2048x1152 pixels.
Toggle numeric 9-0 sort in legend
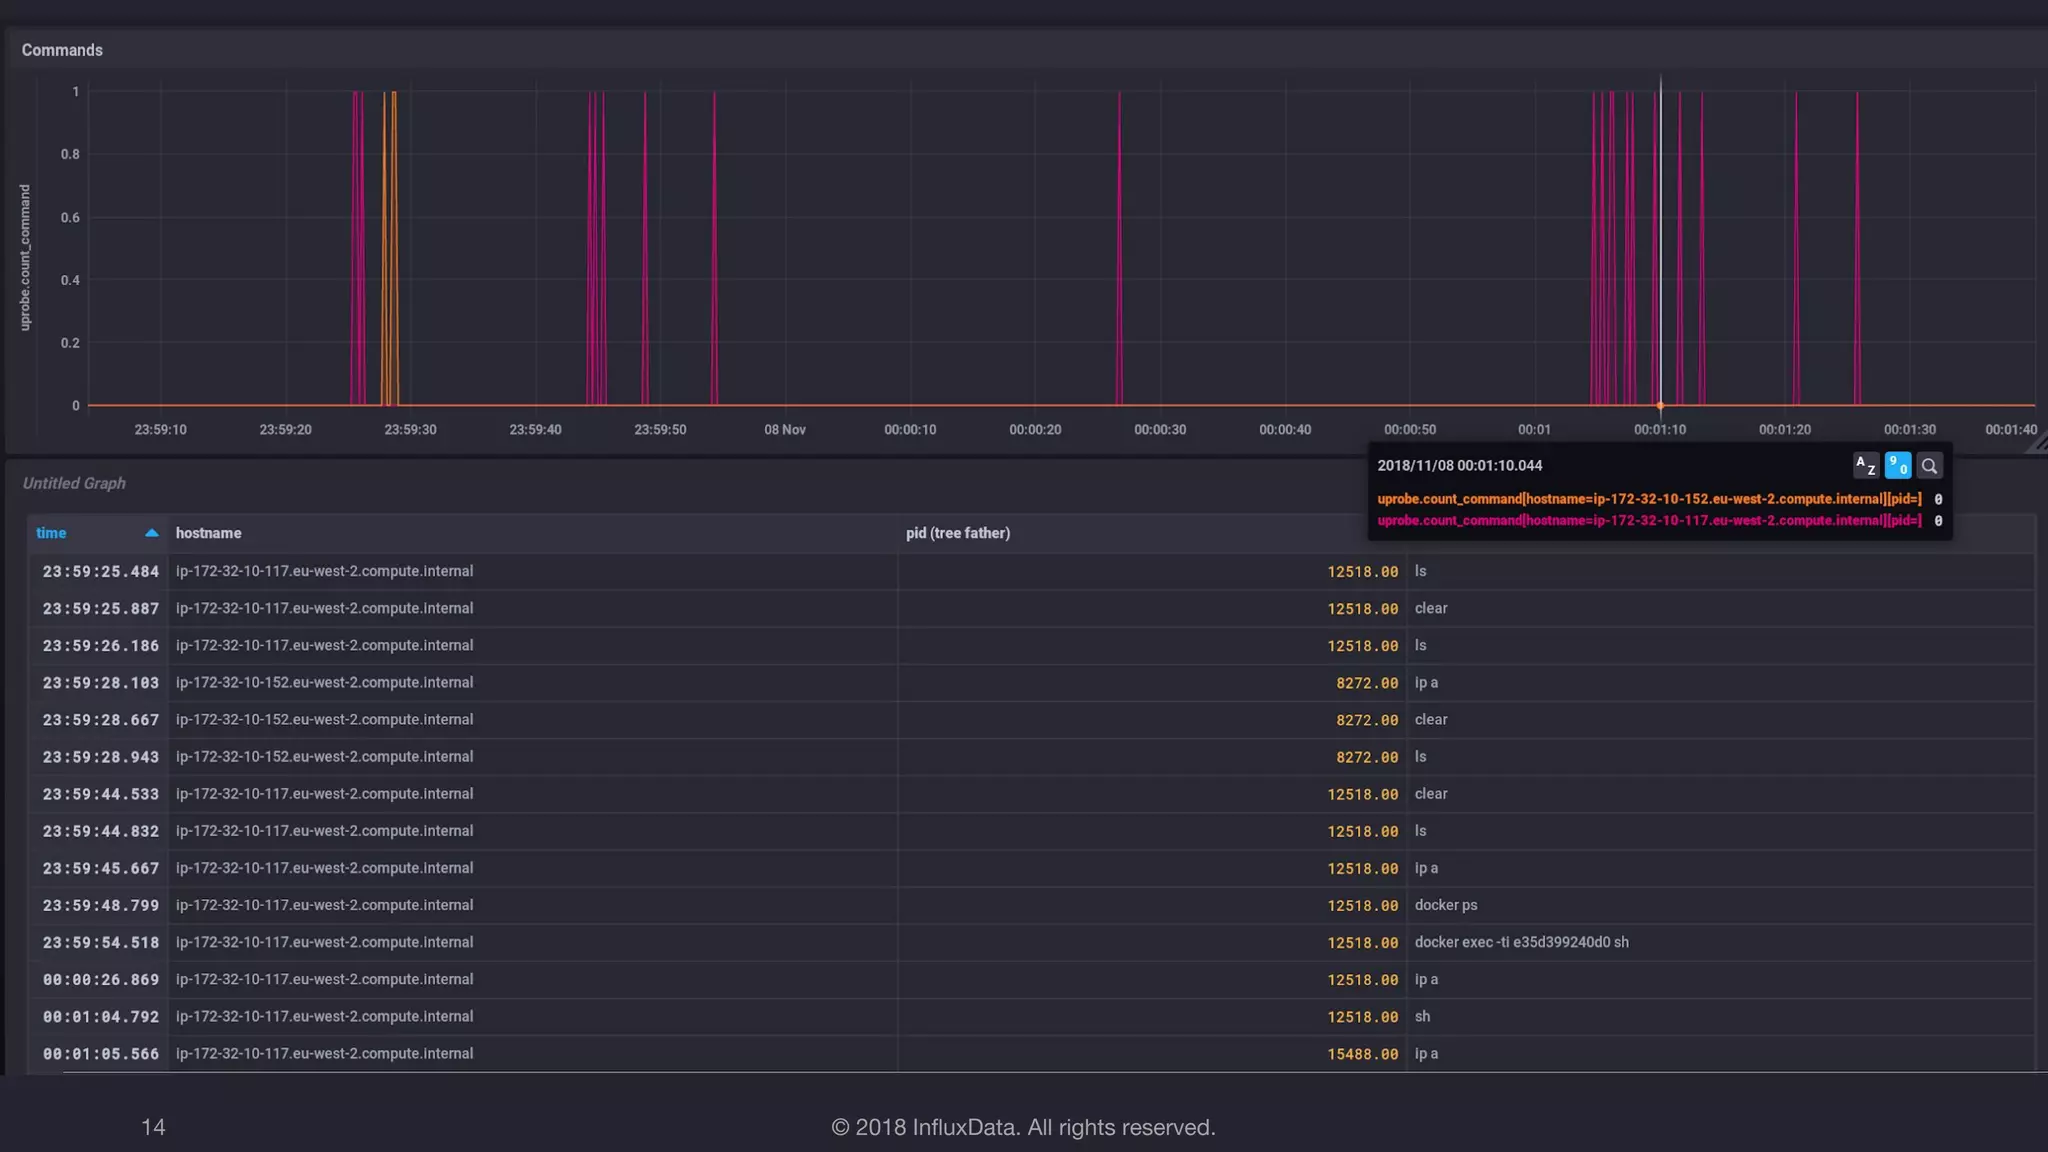[1897, 466]
